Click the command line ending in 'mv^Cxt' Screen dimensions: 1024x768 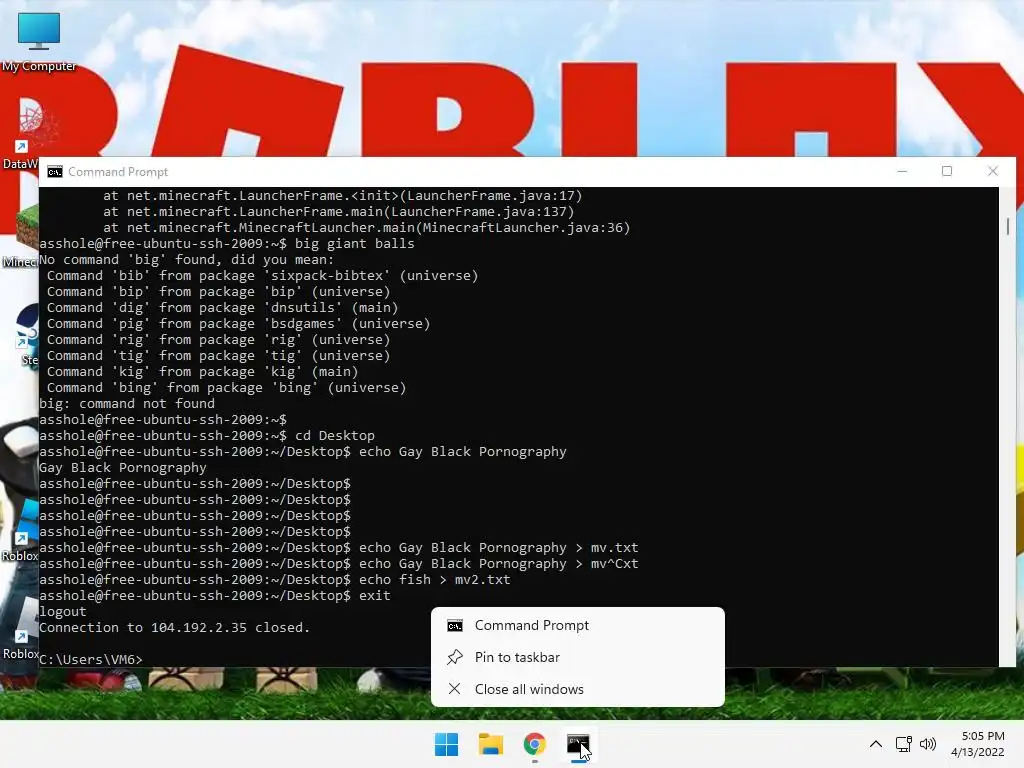[x=339, y=564]
